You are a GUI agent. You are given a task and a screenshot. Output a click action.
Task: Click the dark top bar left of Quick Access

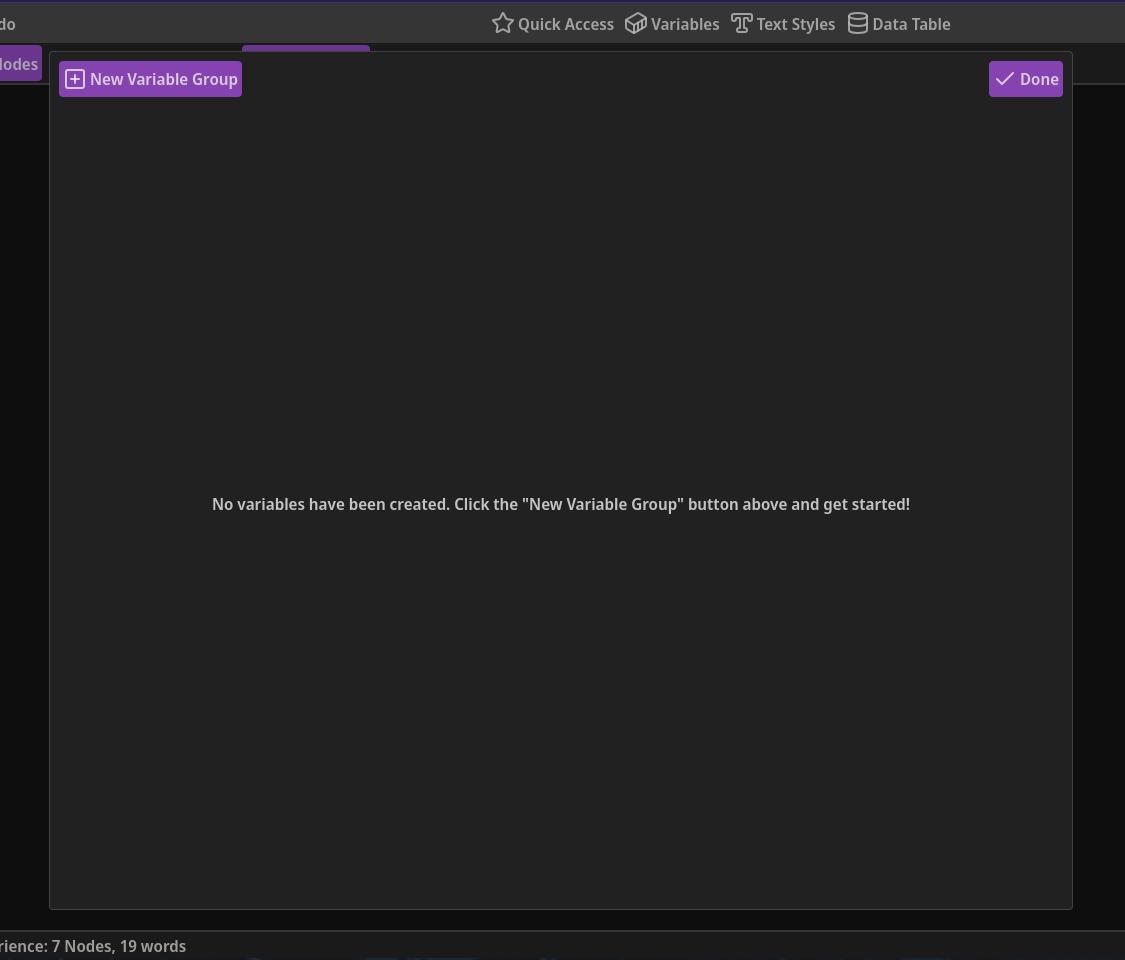(250, 24)
